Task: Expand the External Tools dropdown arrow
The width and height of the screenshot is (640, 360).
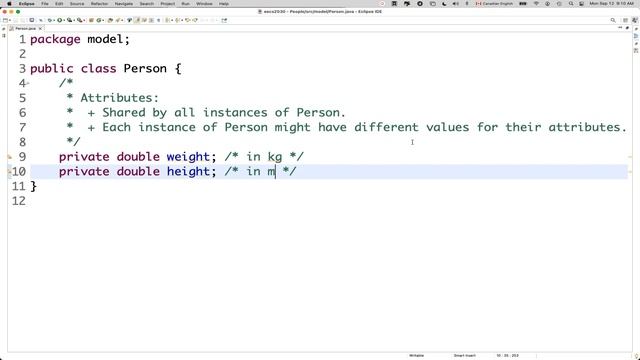Action: pos(84,20)
